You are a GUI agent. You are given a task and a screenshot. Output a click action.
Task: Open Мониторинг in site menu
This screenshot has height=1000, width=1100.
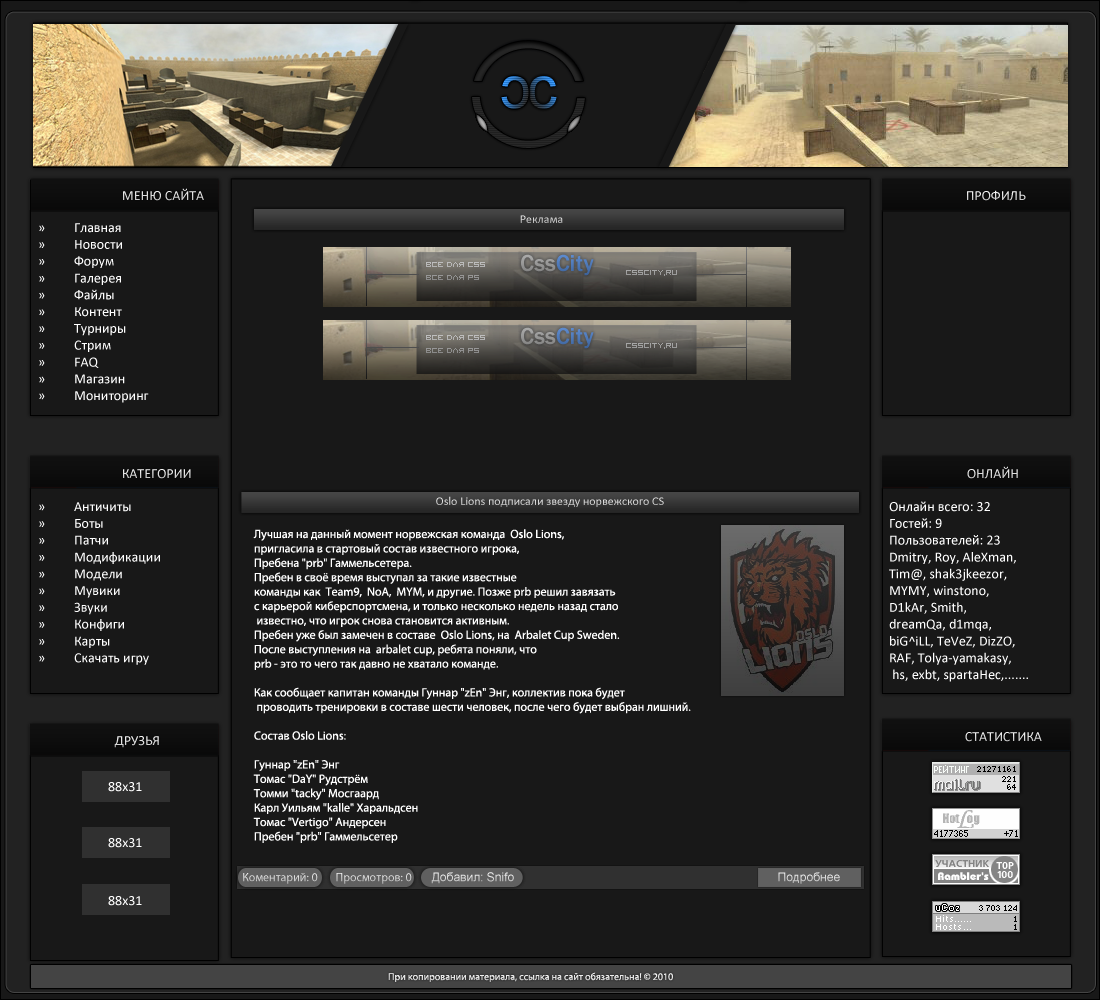coord(111,396)
